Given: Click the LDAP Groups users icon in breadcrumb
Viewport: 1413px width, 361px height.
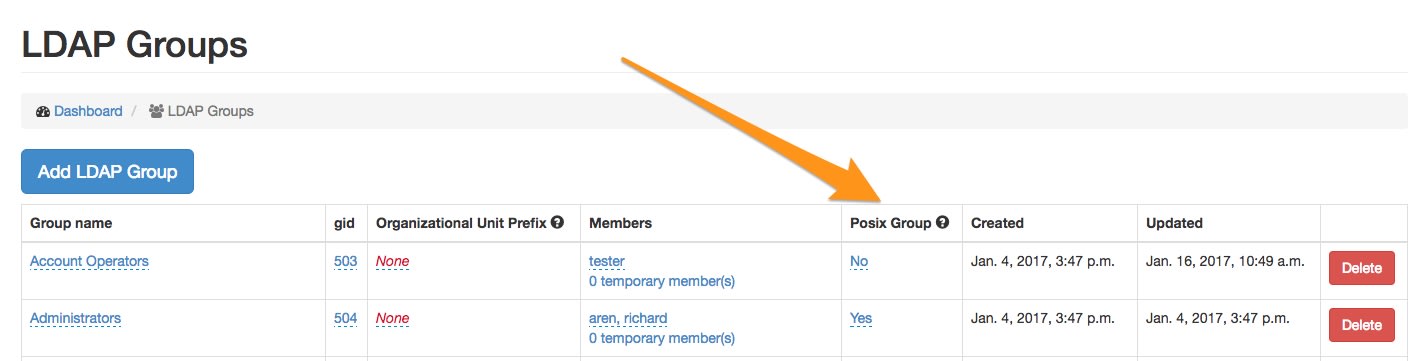Looking at the screenshot, I should tap(156, 111).
